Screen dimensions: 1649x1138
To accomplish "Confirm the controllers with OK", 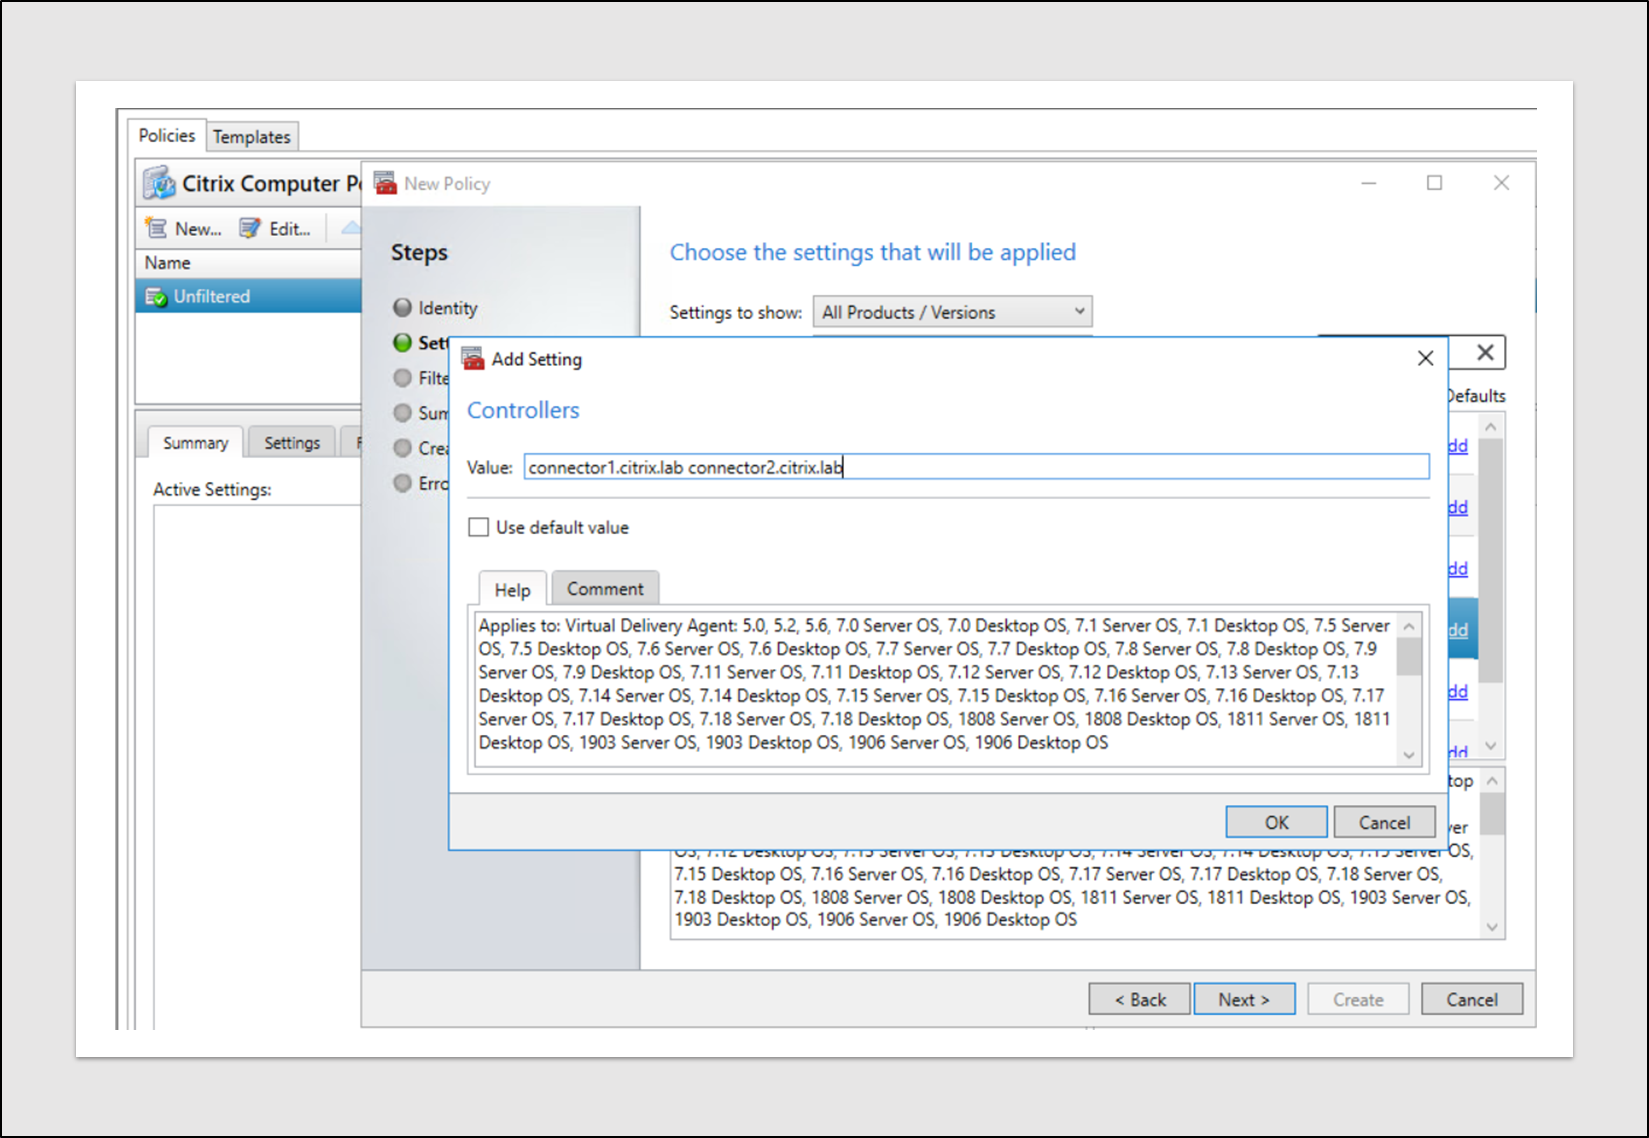I will 1276,822.
